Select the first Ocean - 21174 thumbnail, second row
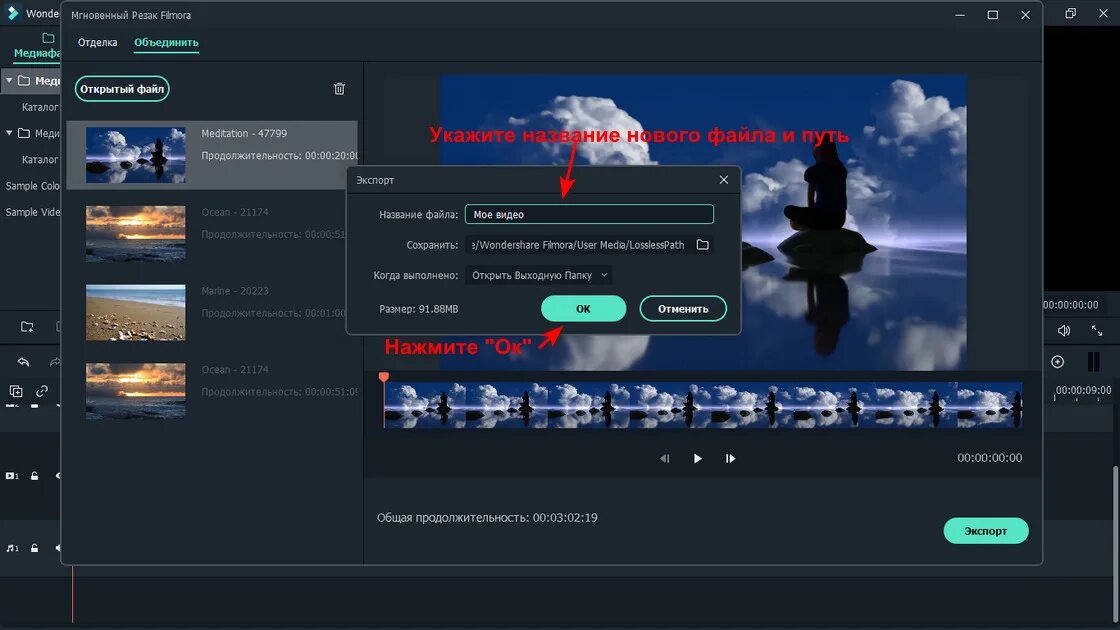This screenshot has width=1120, height=630. tap(136, 234)
